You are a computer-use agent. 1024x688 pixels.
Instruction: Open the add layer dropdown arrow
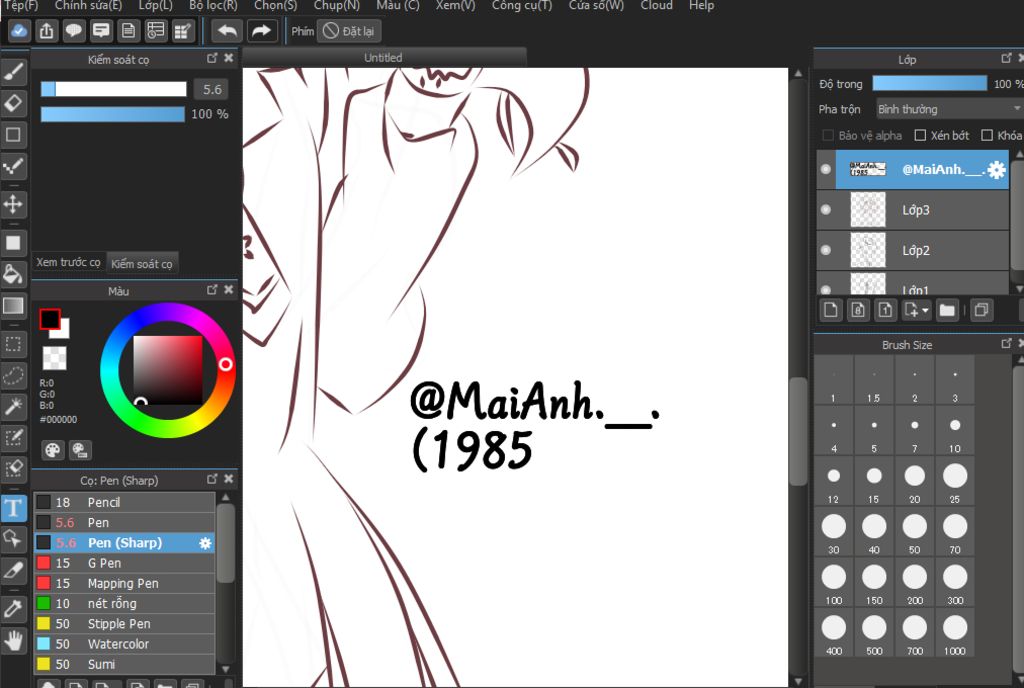tap(925, 311)
